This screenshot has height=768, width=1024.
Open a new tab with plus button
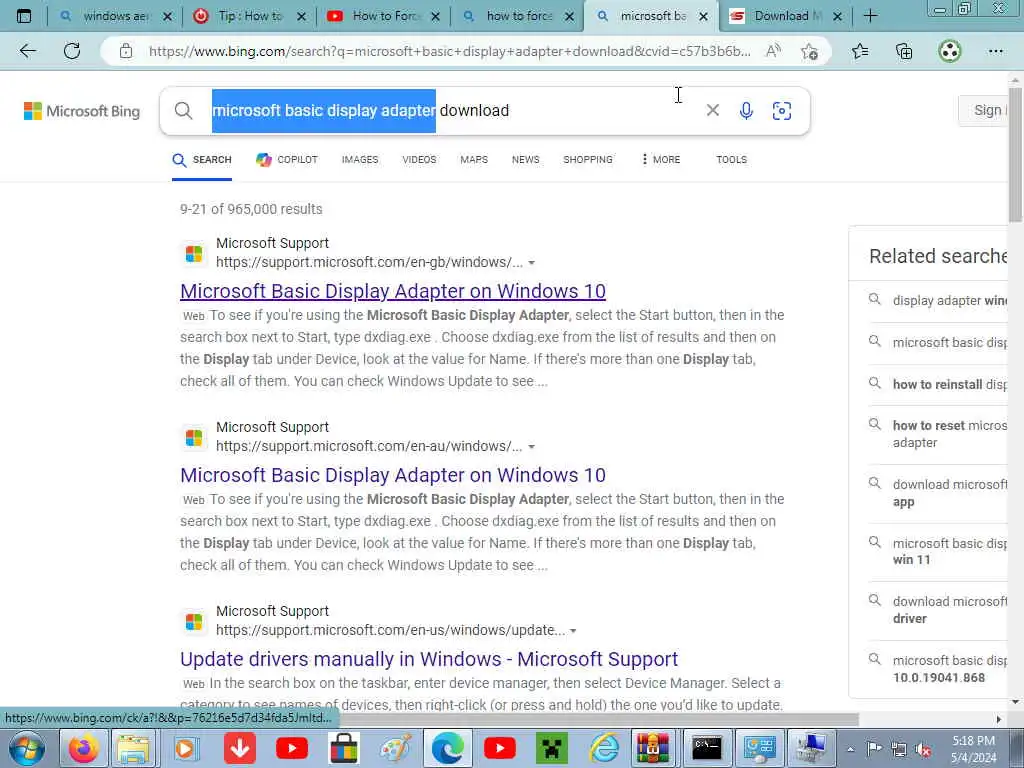pyautogui.click(x=871, y=16)
